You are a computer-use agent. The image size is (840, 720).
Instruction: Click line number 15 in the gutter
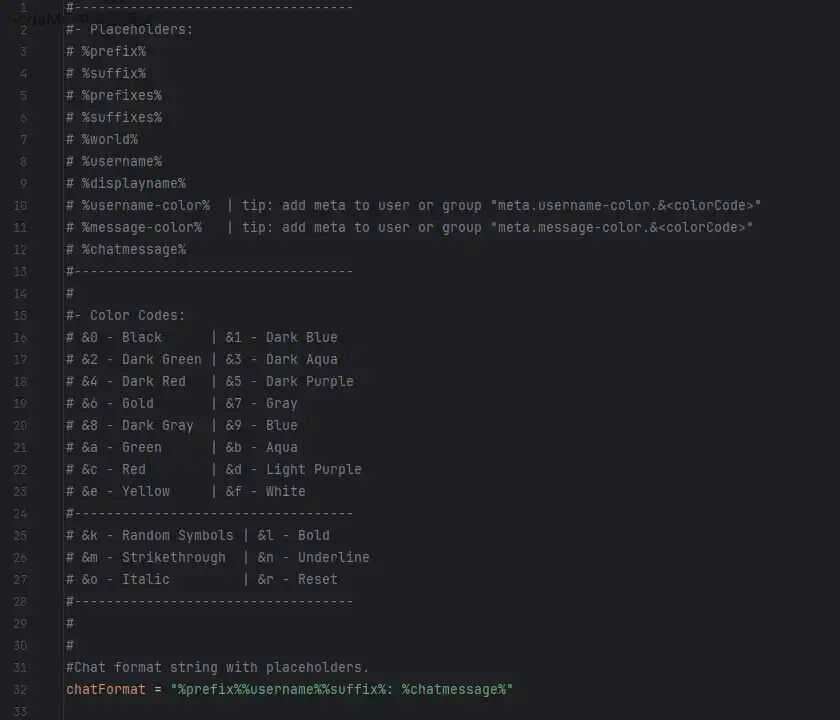(21, 315)
